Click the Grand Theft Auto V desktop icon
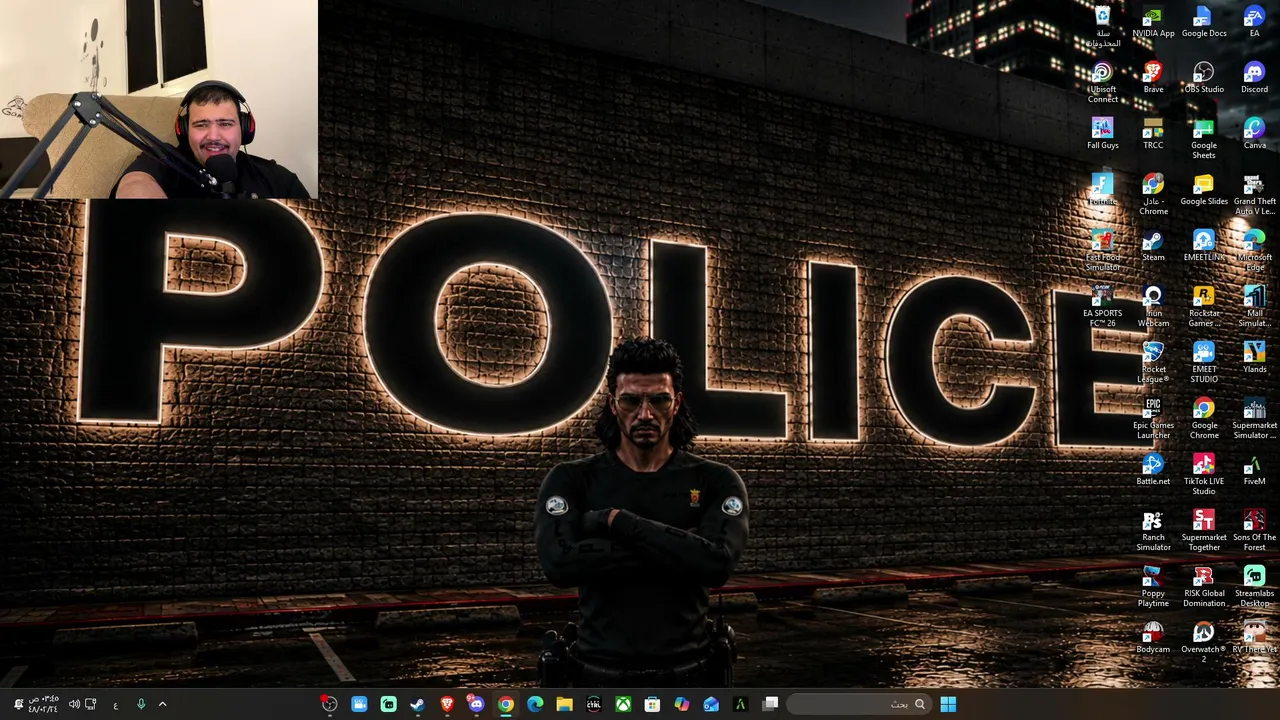The height and width of the screenshot is (720, 1280). 1254,195
